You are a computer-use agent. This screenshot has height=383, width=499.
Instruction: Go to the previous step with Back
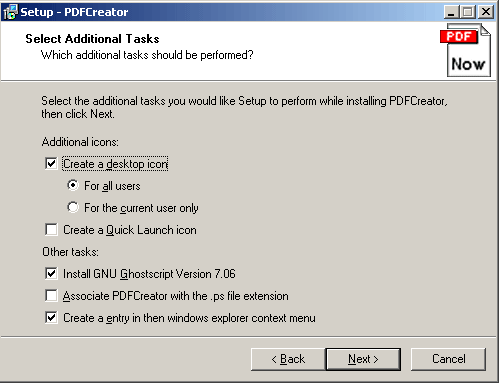click(288, 359)
